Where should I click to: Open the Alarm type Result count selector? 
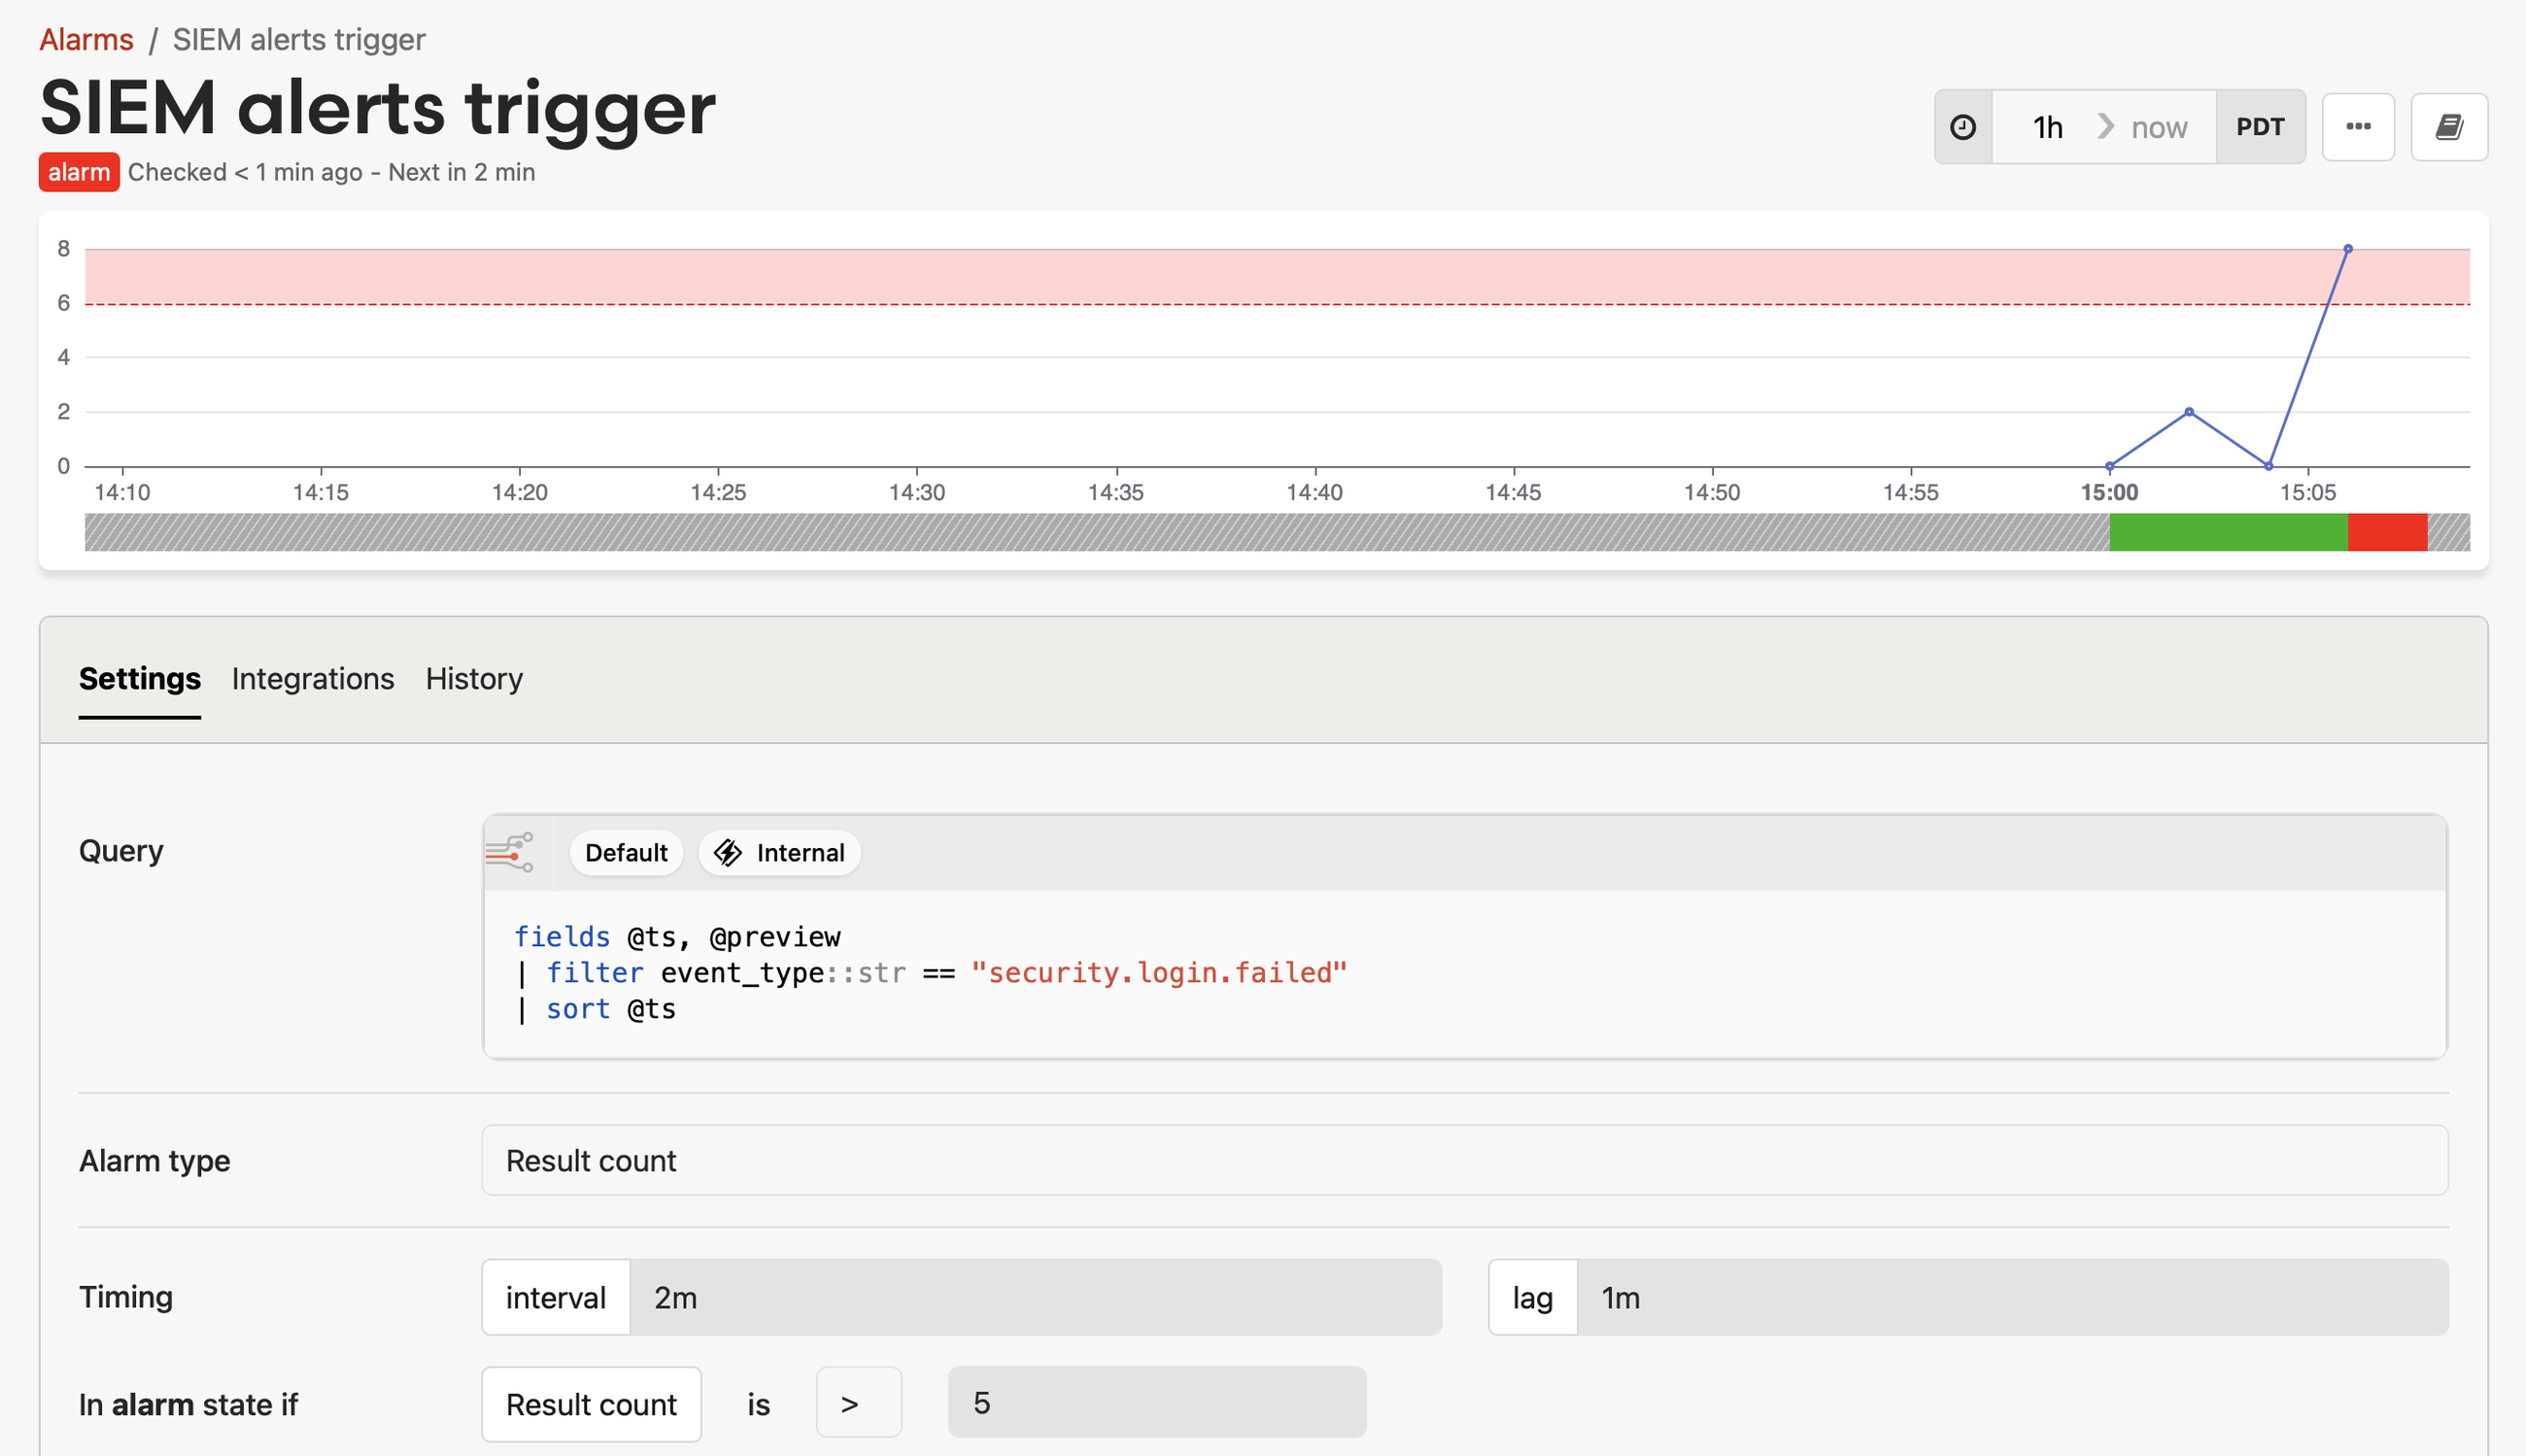point(1464,1161)
